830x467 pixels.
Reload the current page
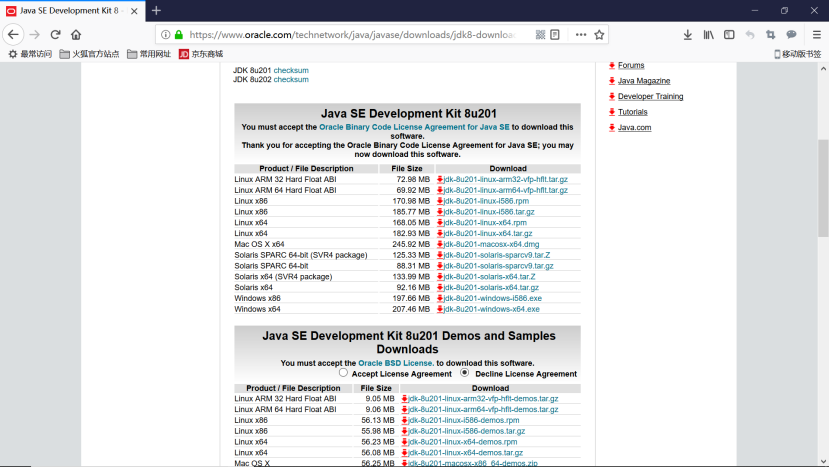[56, 35]
